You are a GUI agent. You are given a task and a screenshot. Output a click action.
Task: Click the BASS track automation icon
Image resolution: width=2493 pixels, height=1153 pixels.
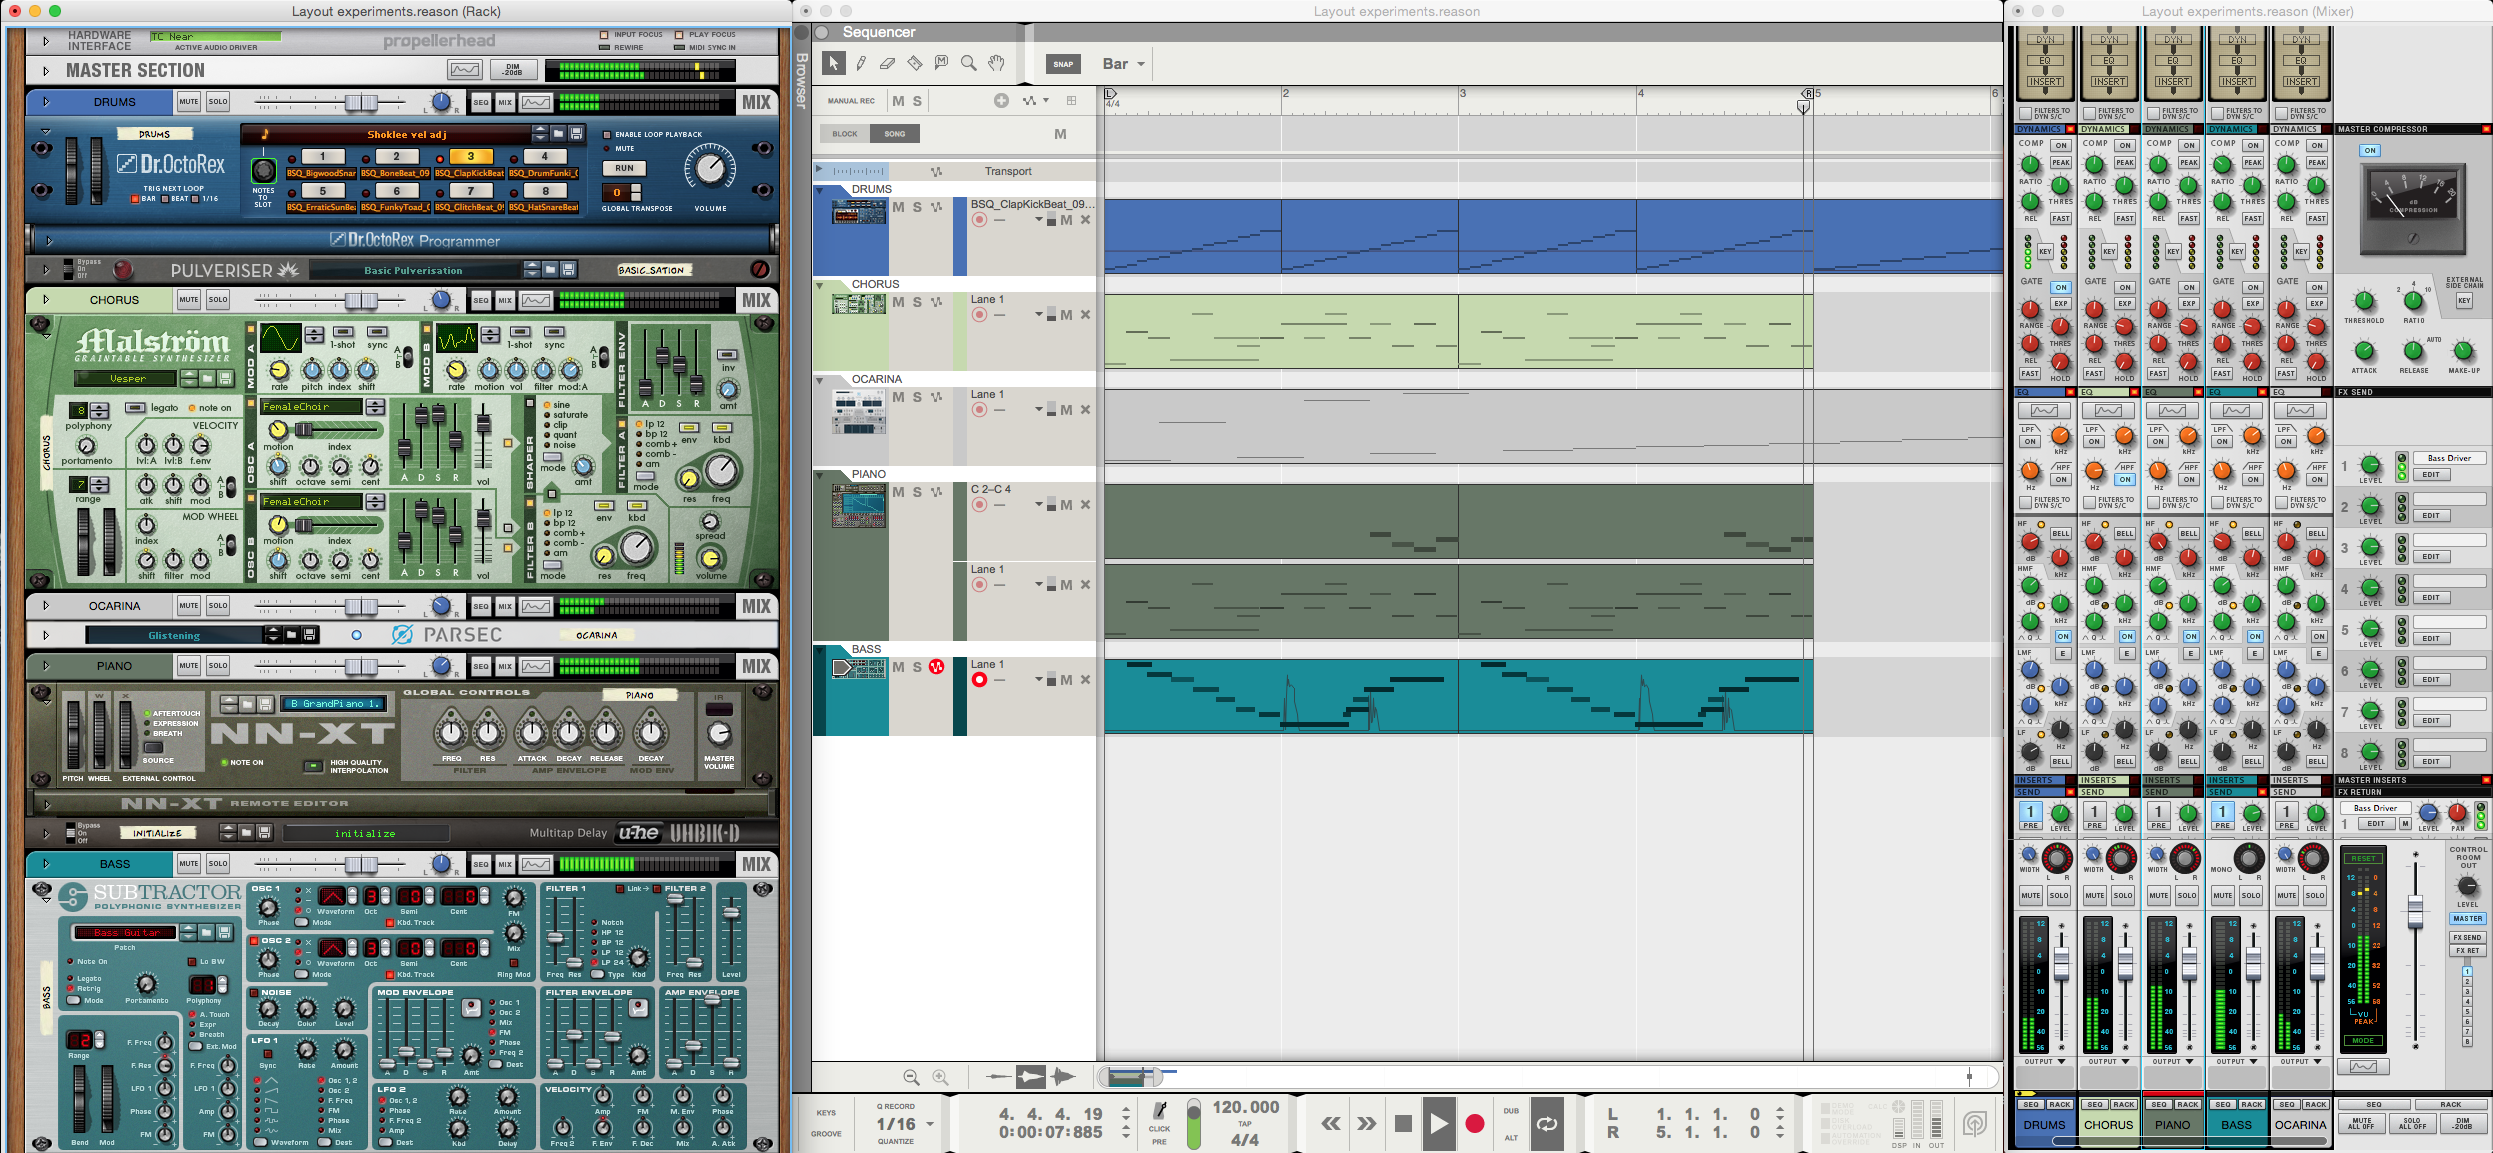pyautogui.click(x=936, y=667)
